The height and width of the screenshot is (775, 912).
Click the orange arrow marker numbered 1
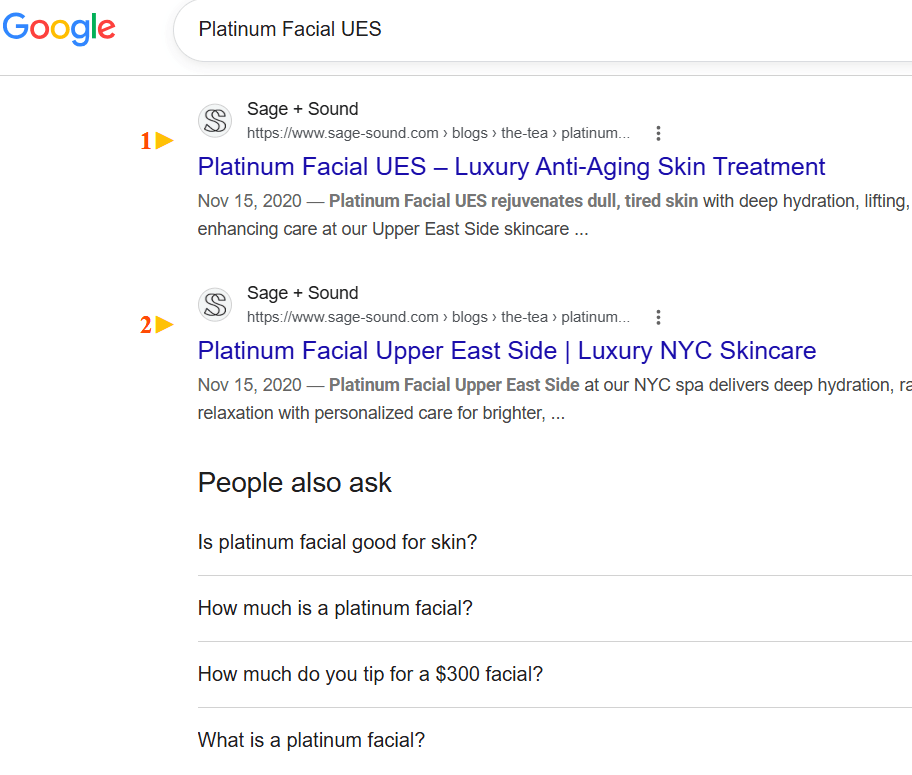click(157, 141)
